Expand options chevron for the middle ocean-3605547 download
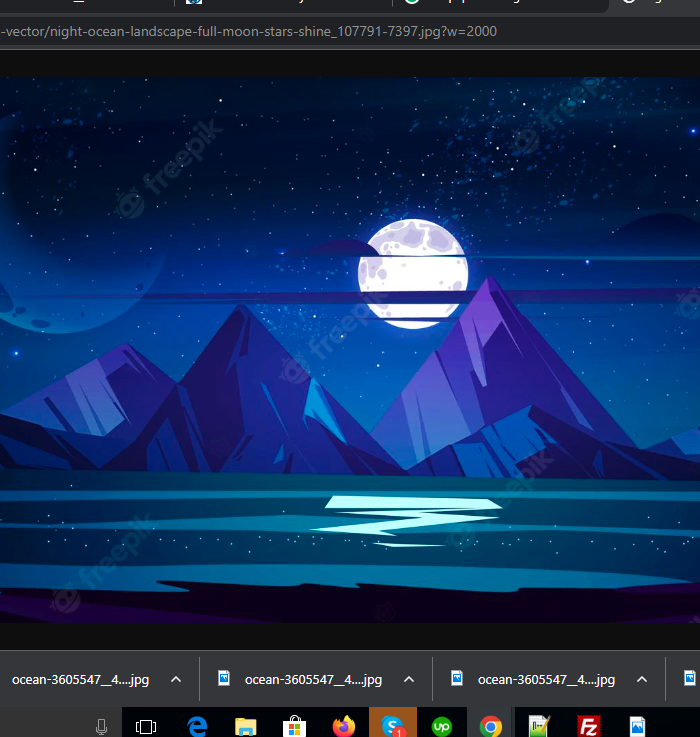This screenshot has width=700, height=737. tap(409, 679)
